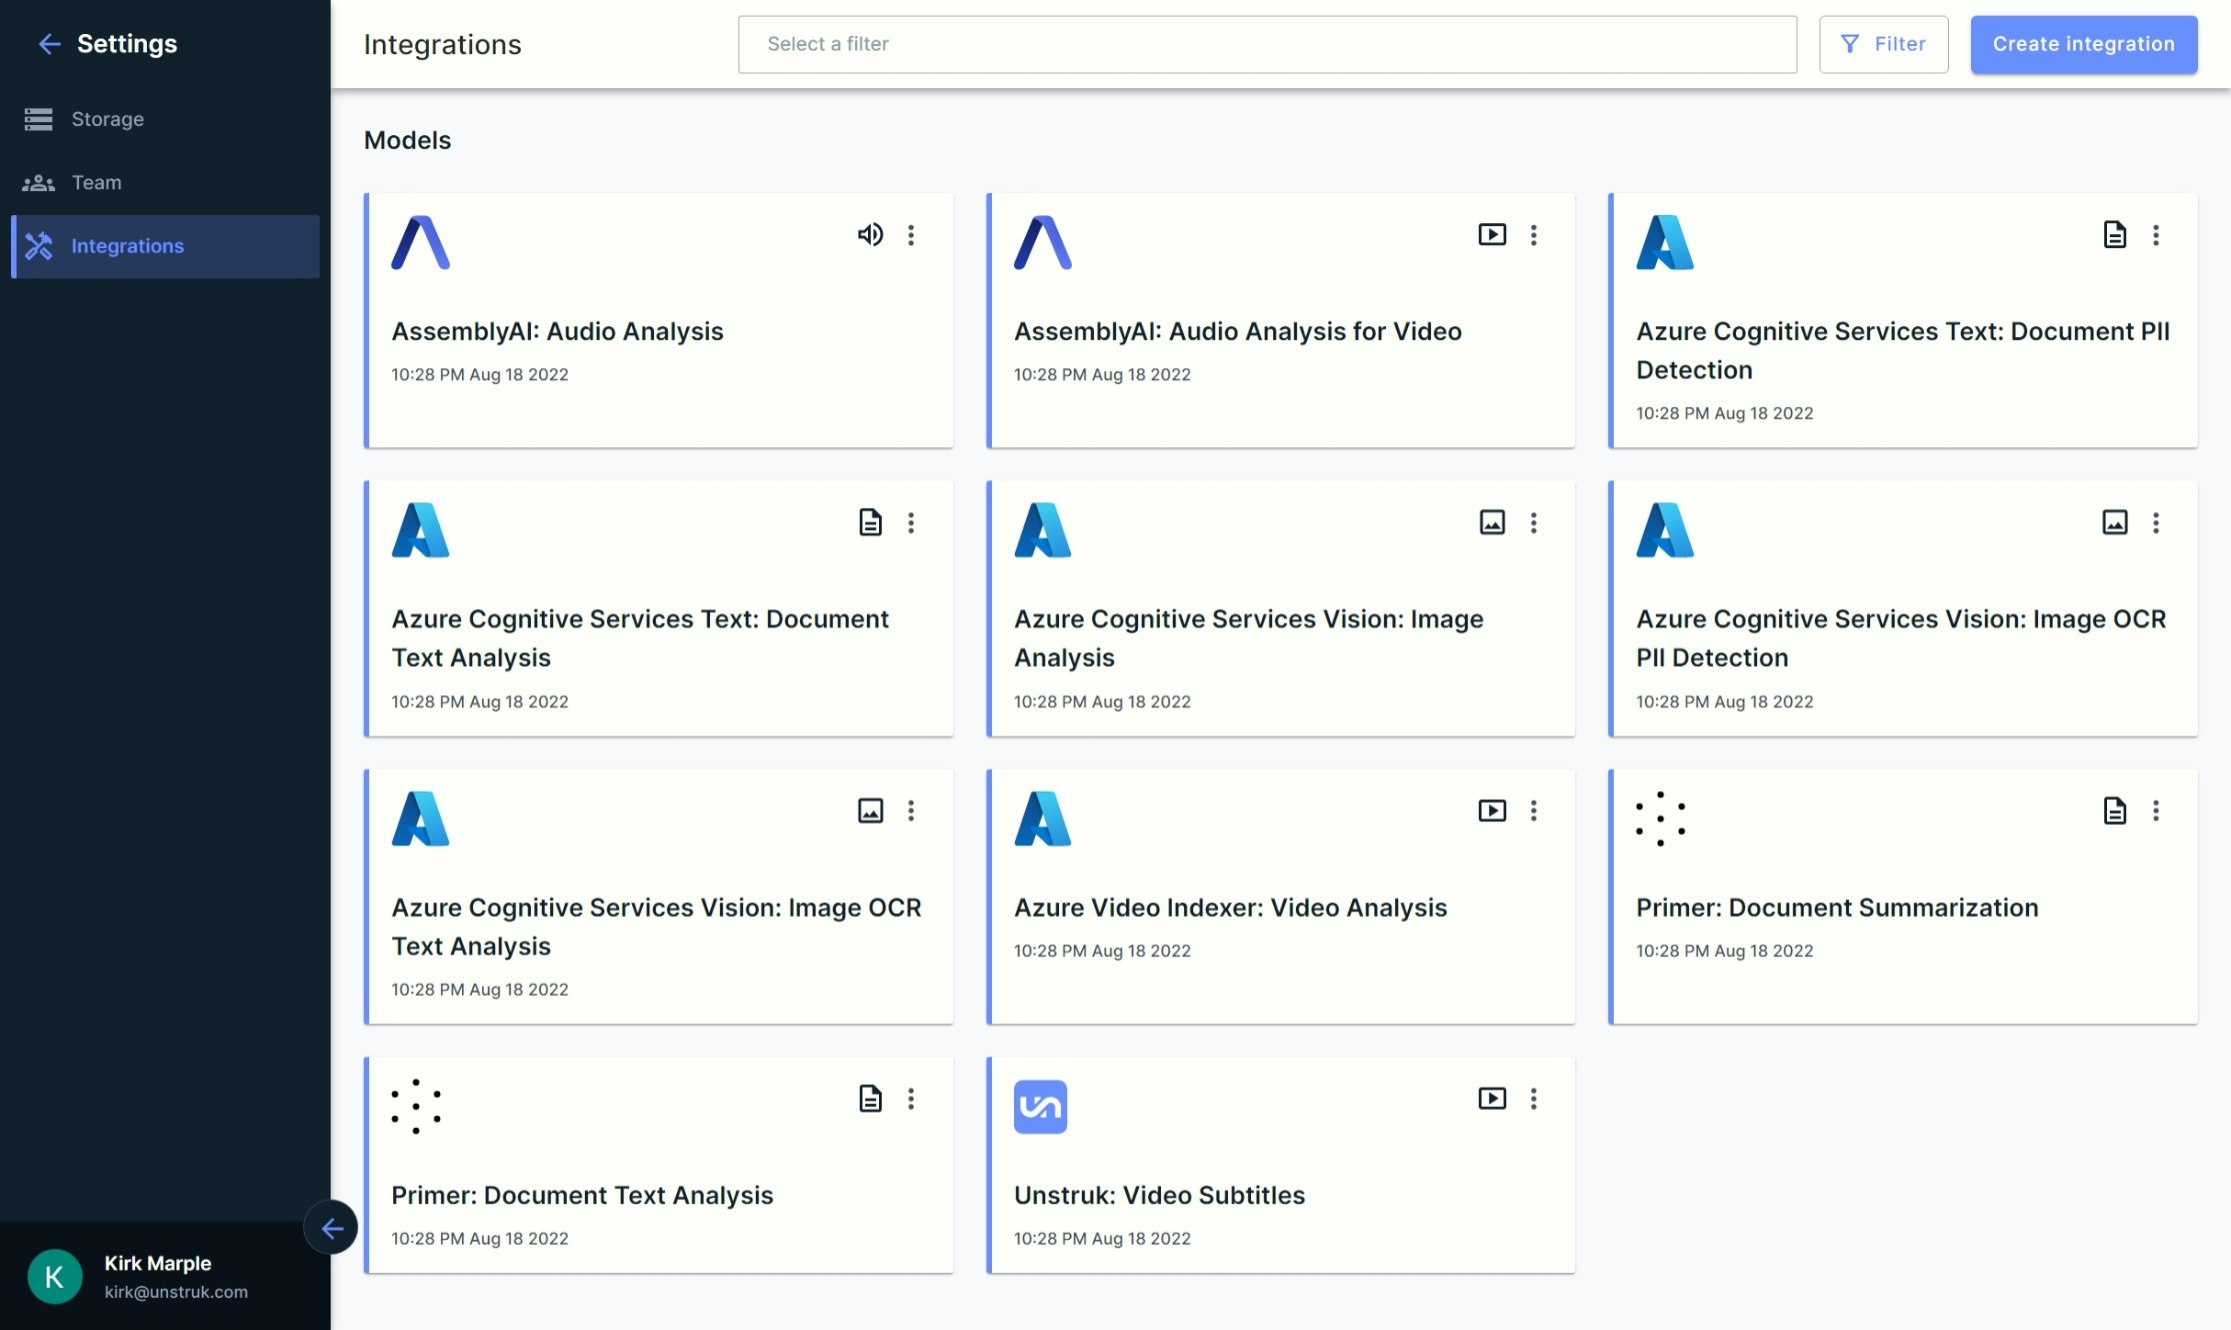This screenshot has height=1330, width=2231.
Task: Click the Integrations page heading
Action: coord(442,44)
